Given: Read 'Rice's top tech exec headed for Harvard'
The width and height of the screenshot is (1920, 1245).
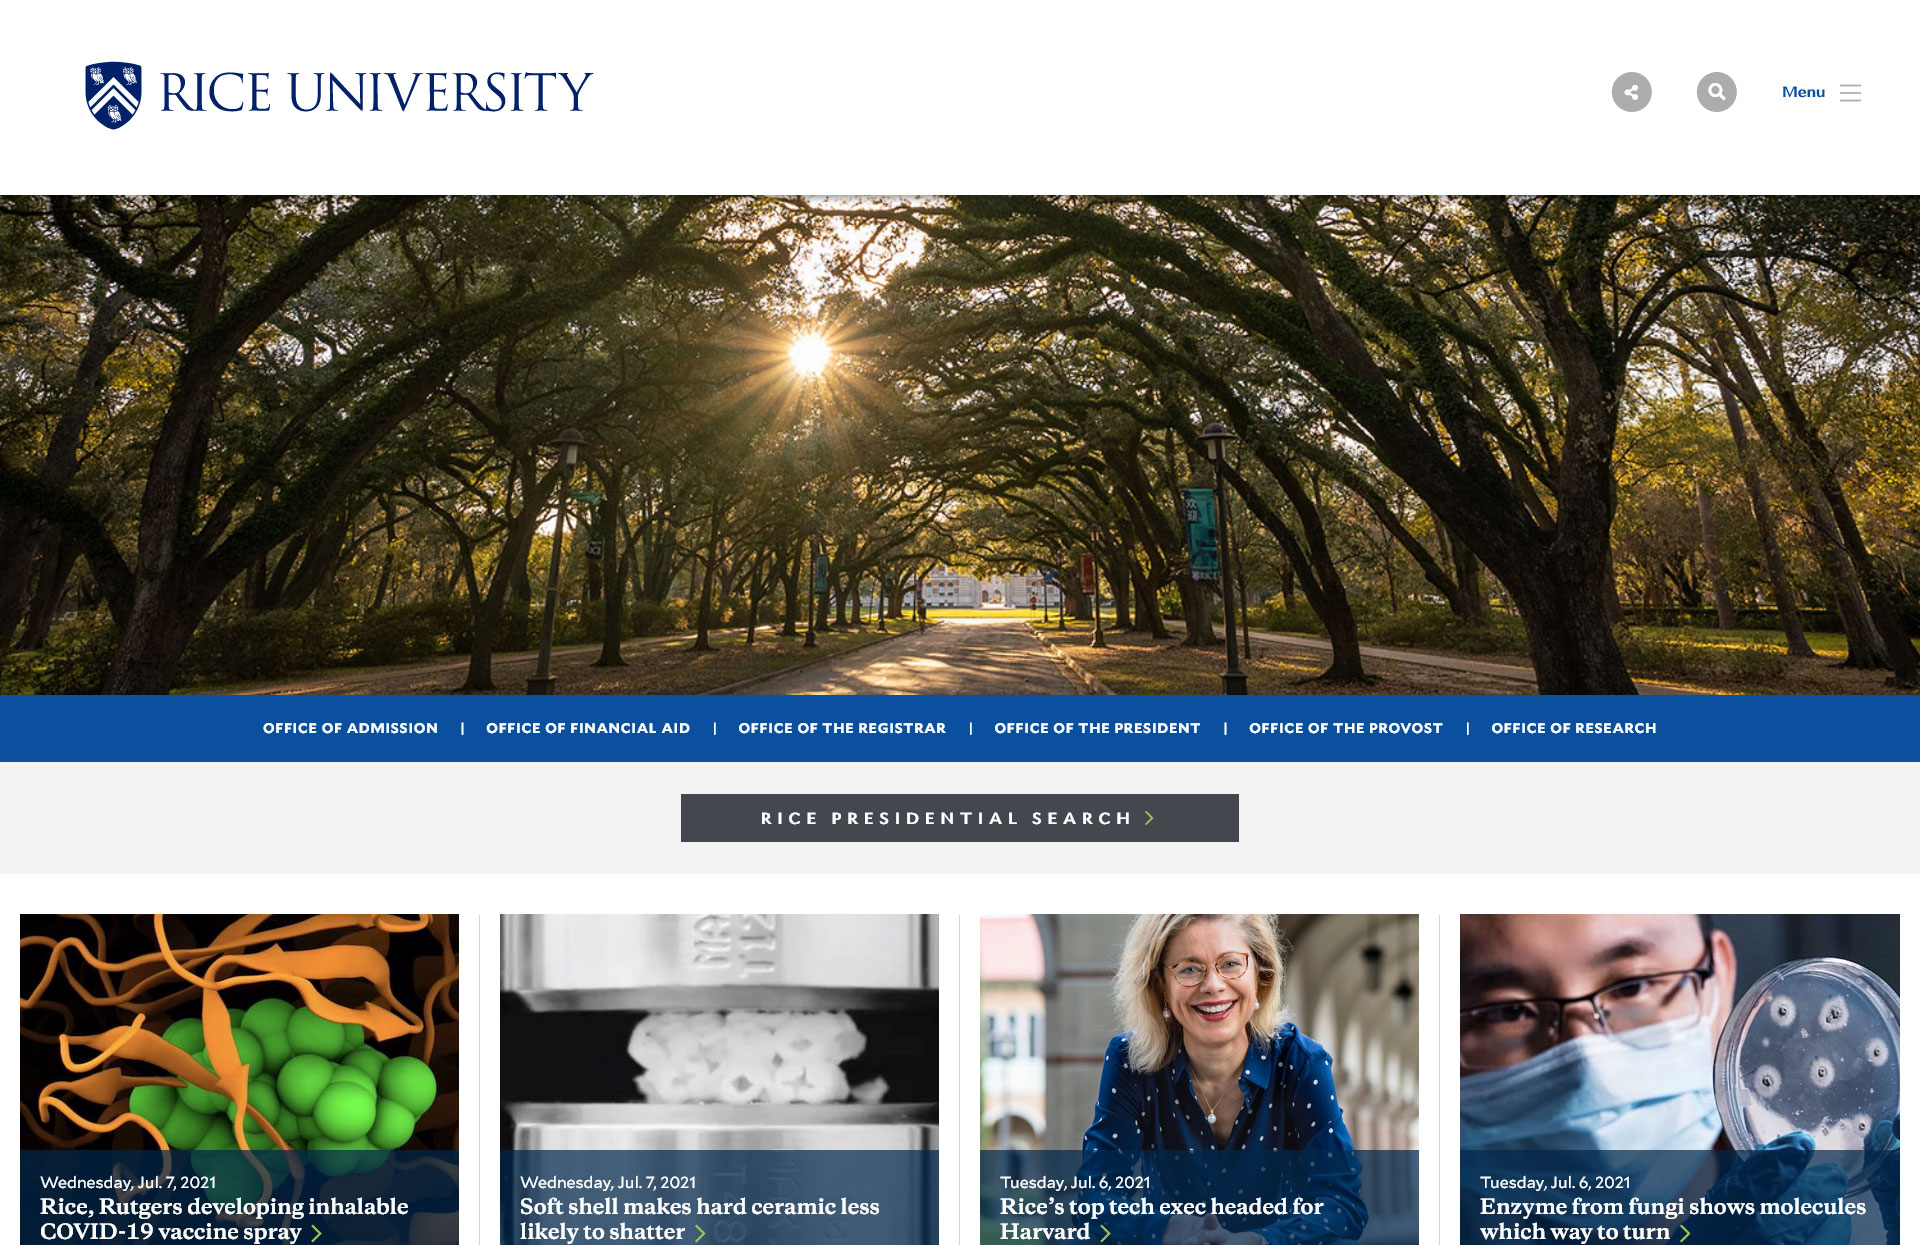Looking at the screenshot, I should coord(1161,1219).
